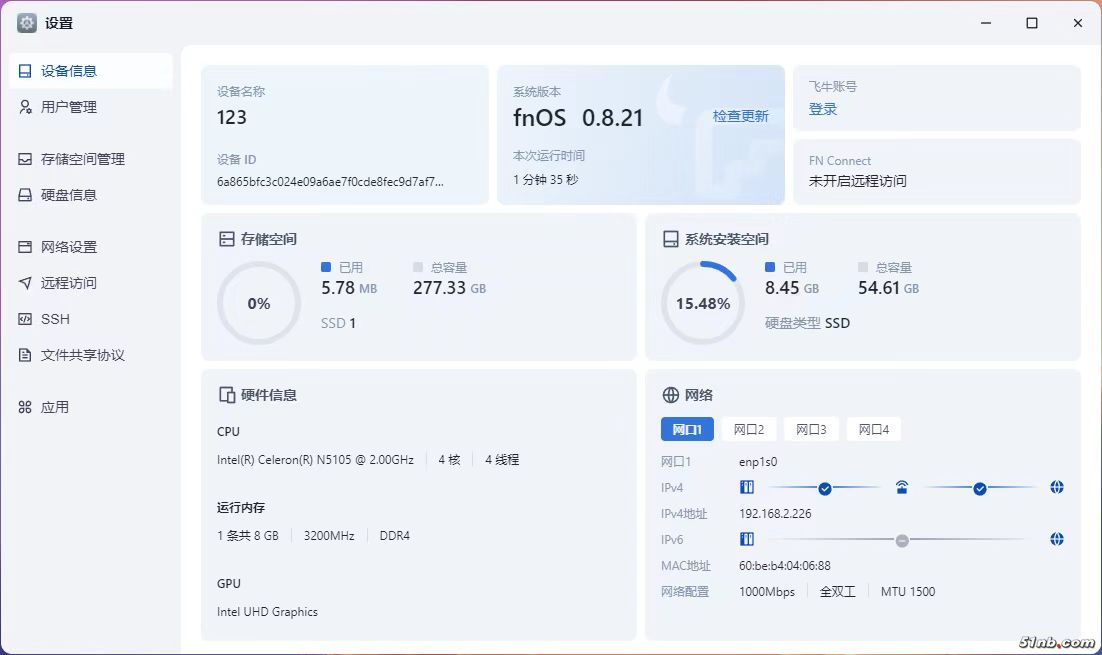Click the 0% storage usage ring
Screen dimensions: 1102x655
[x=259, y=303]
